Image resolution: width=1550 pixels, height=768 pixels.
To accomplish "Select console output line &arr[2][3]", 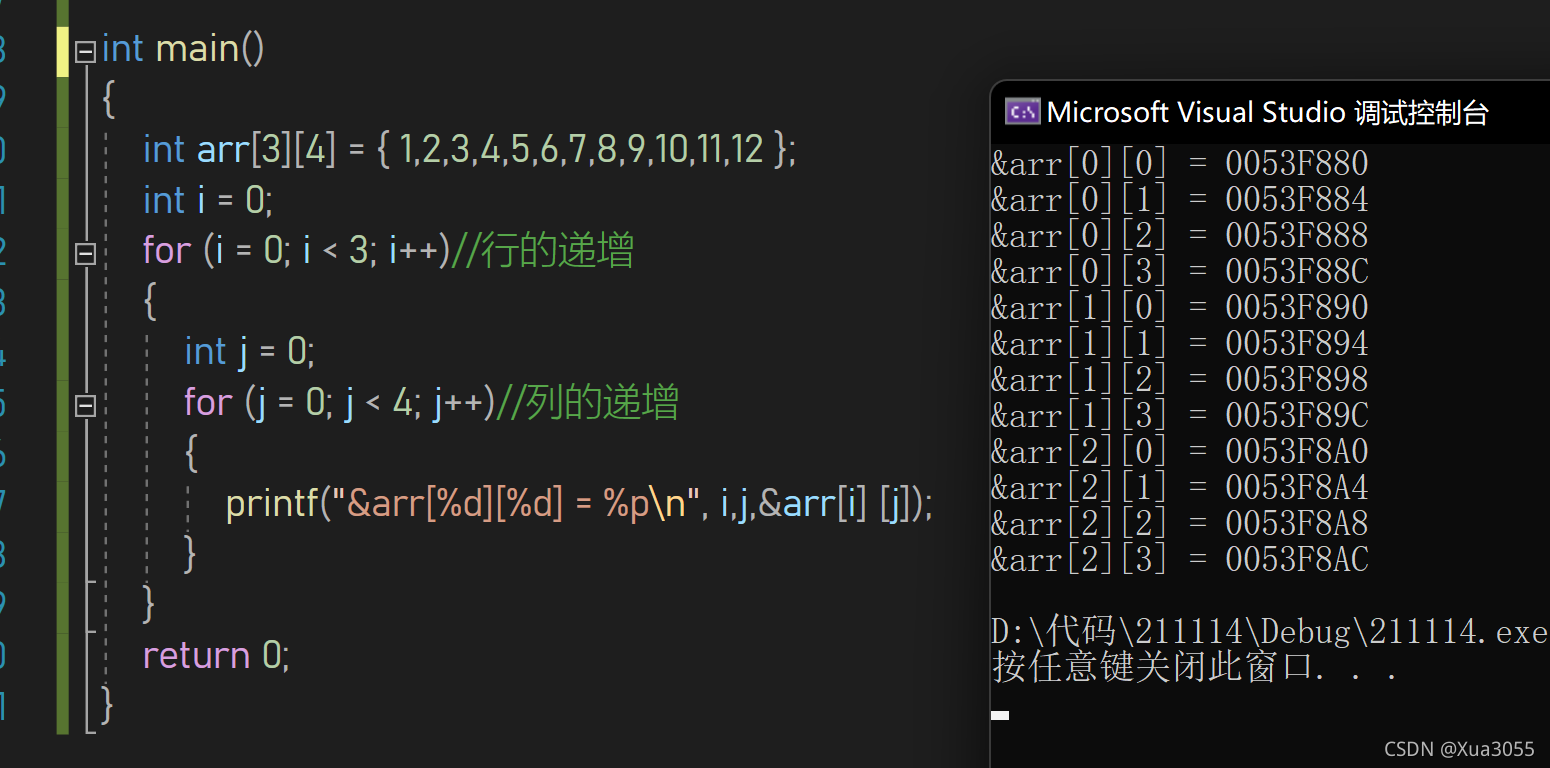I will 1179,559.
